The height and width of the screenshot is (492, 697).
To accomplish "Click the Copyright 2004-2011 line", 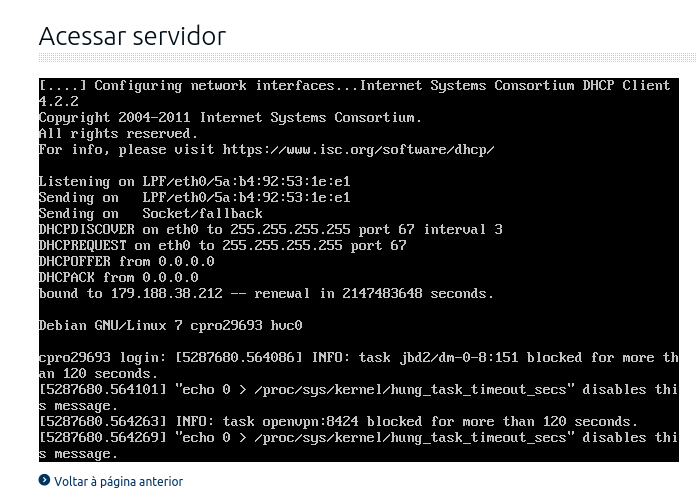I will pos(230,117).
